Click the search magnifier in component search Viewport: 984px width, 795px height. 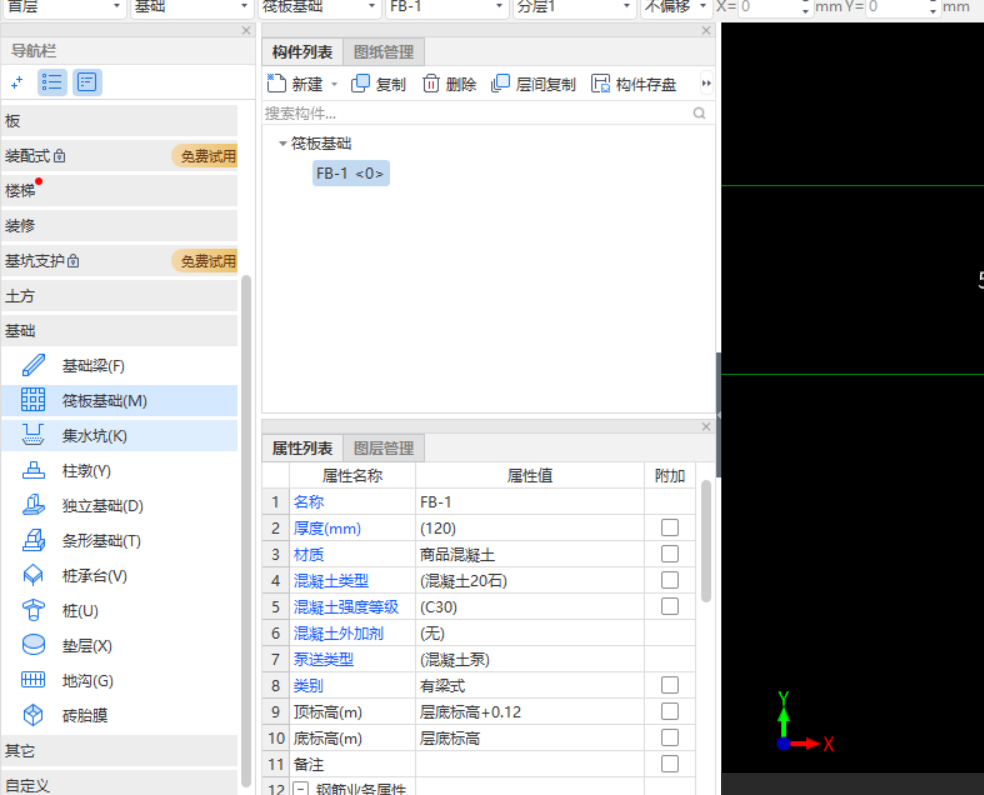[x=699, y=114]
